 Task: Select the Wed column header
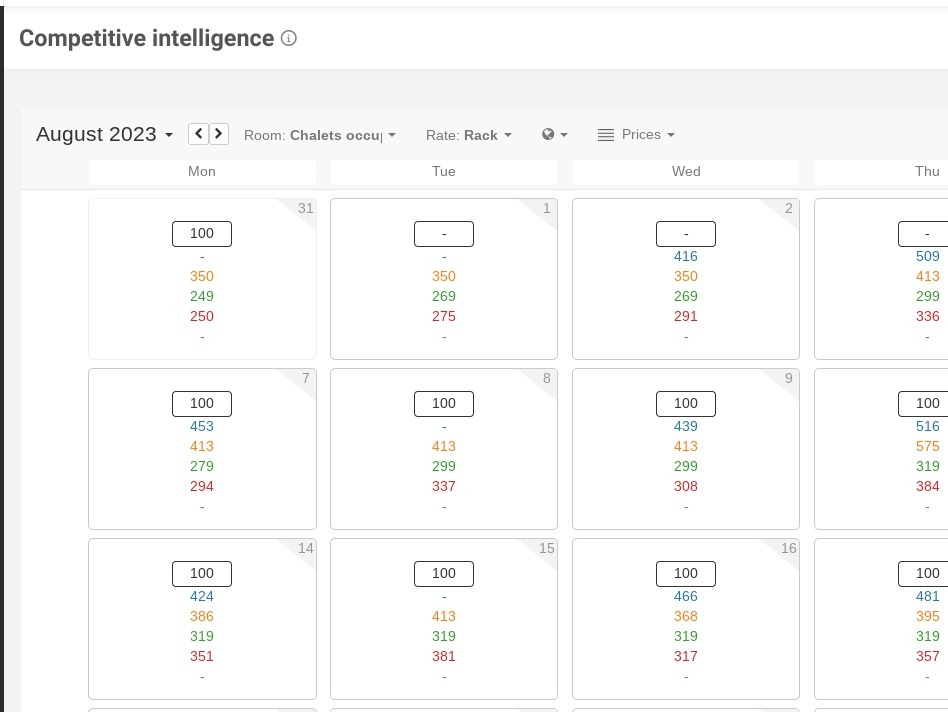pos(686,172)
